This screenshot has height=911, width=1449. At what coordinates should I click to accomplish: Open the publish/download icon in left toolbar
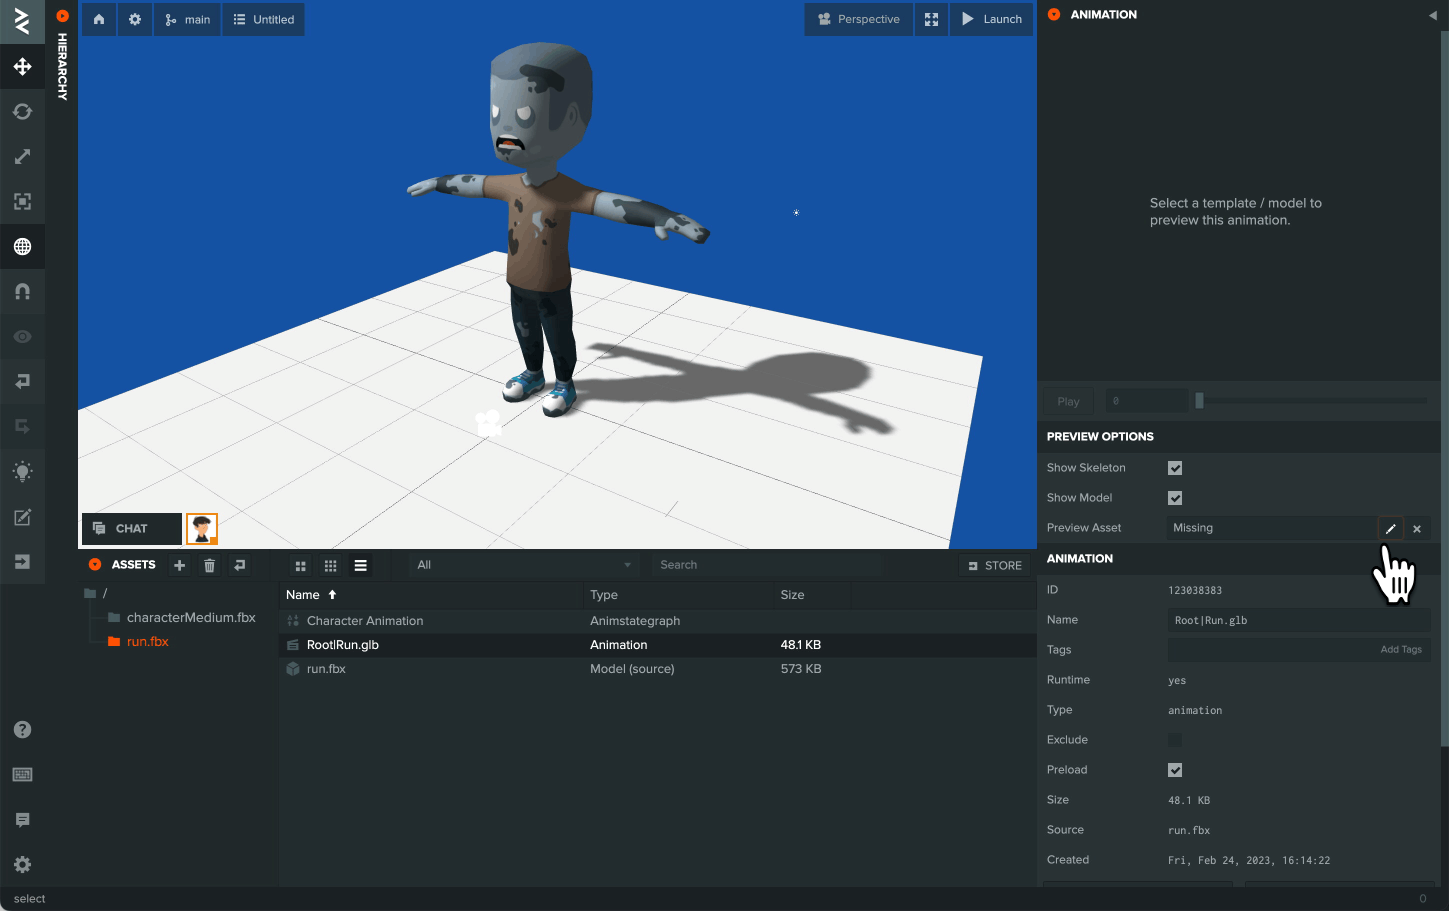click(x=22, y=562)
